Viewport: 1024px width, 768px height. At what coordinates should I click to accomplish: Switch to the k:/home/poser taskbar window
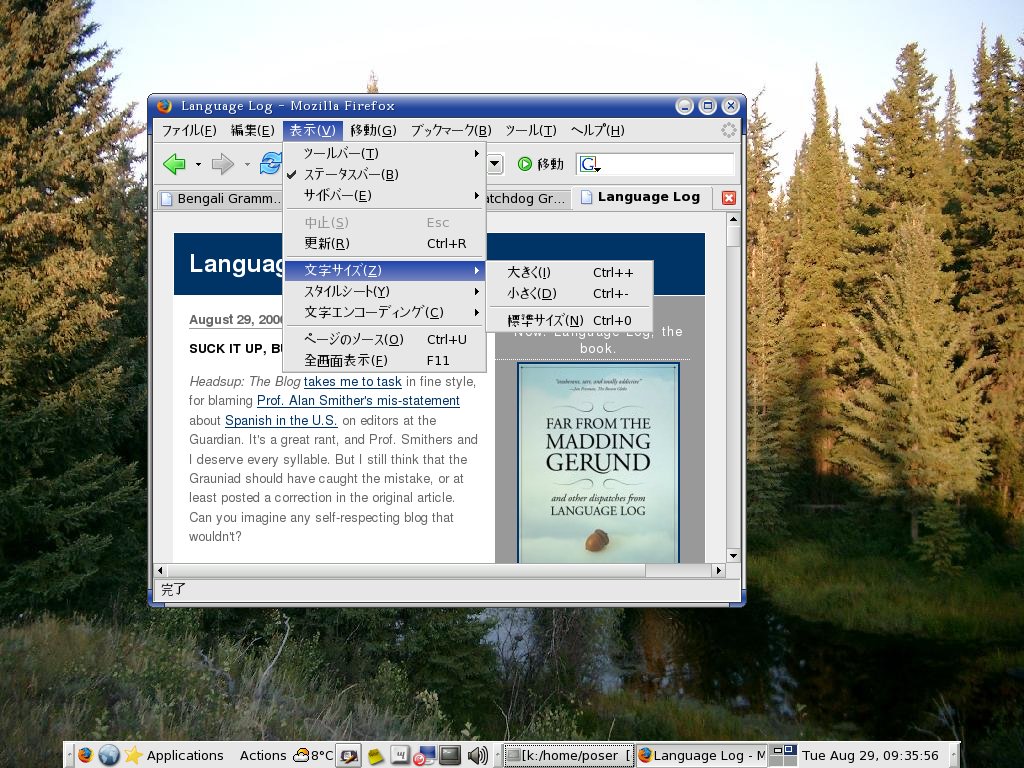pos(569,756)
